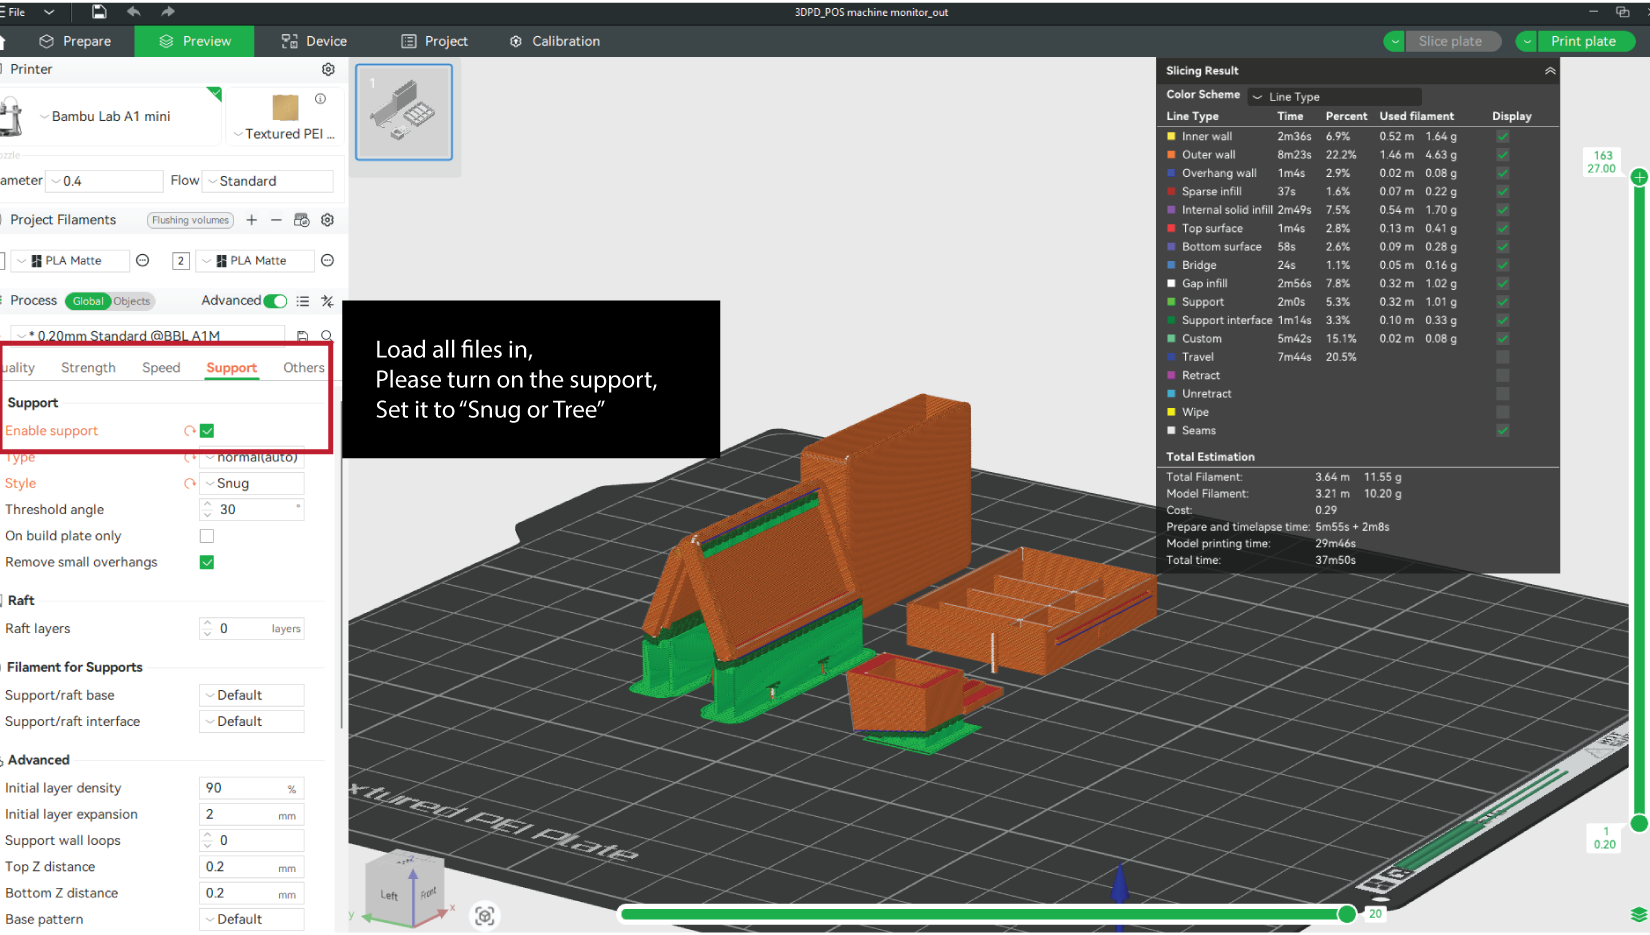
Task: Search process settings magnifier icon
Action: pos(326,336)
